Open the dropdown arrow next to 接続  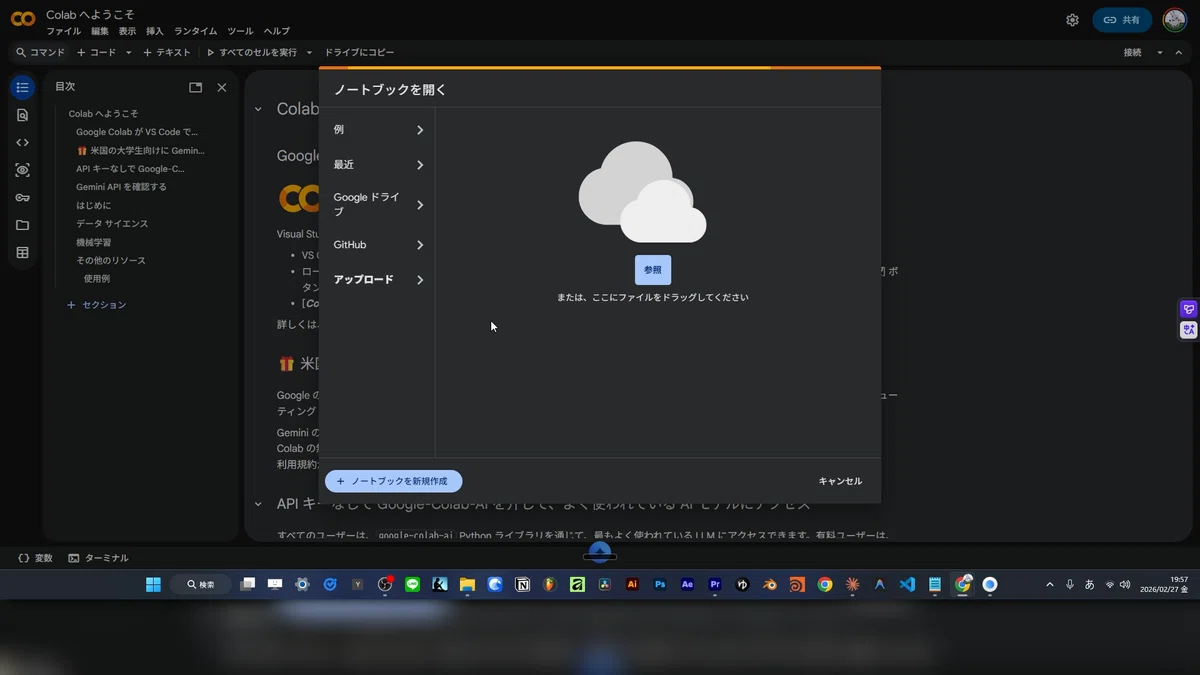pos(1160,52)
